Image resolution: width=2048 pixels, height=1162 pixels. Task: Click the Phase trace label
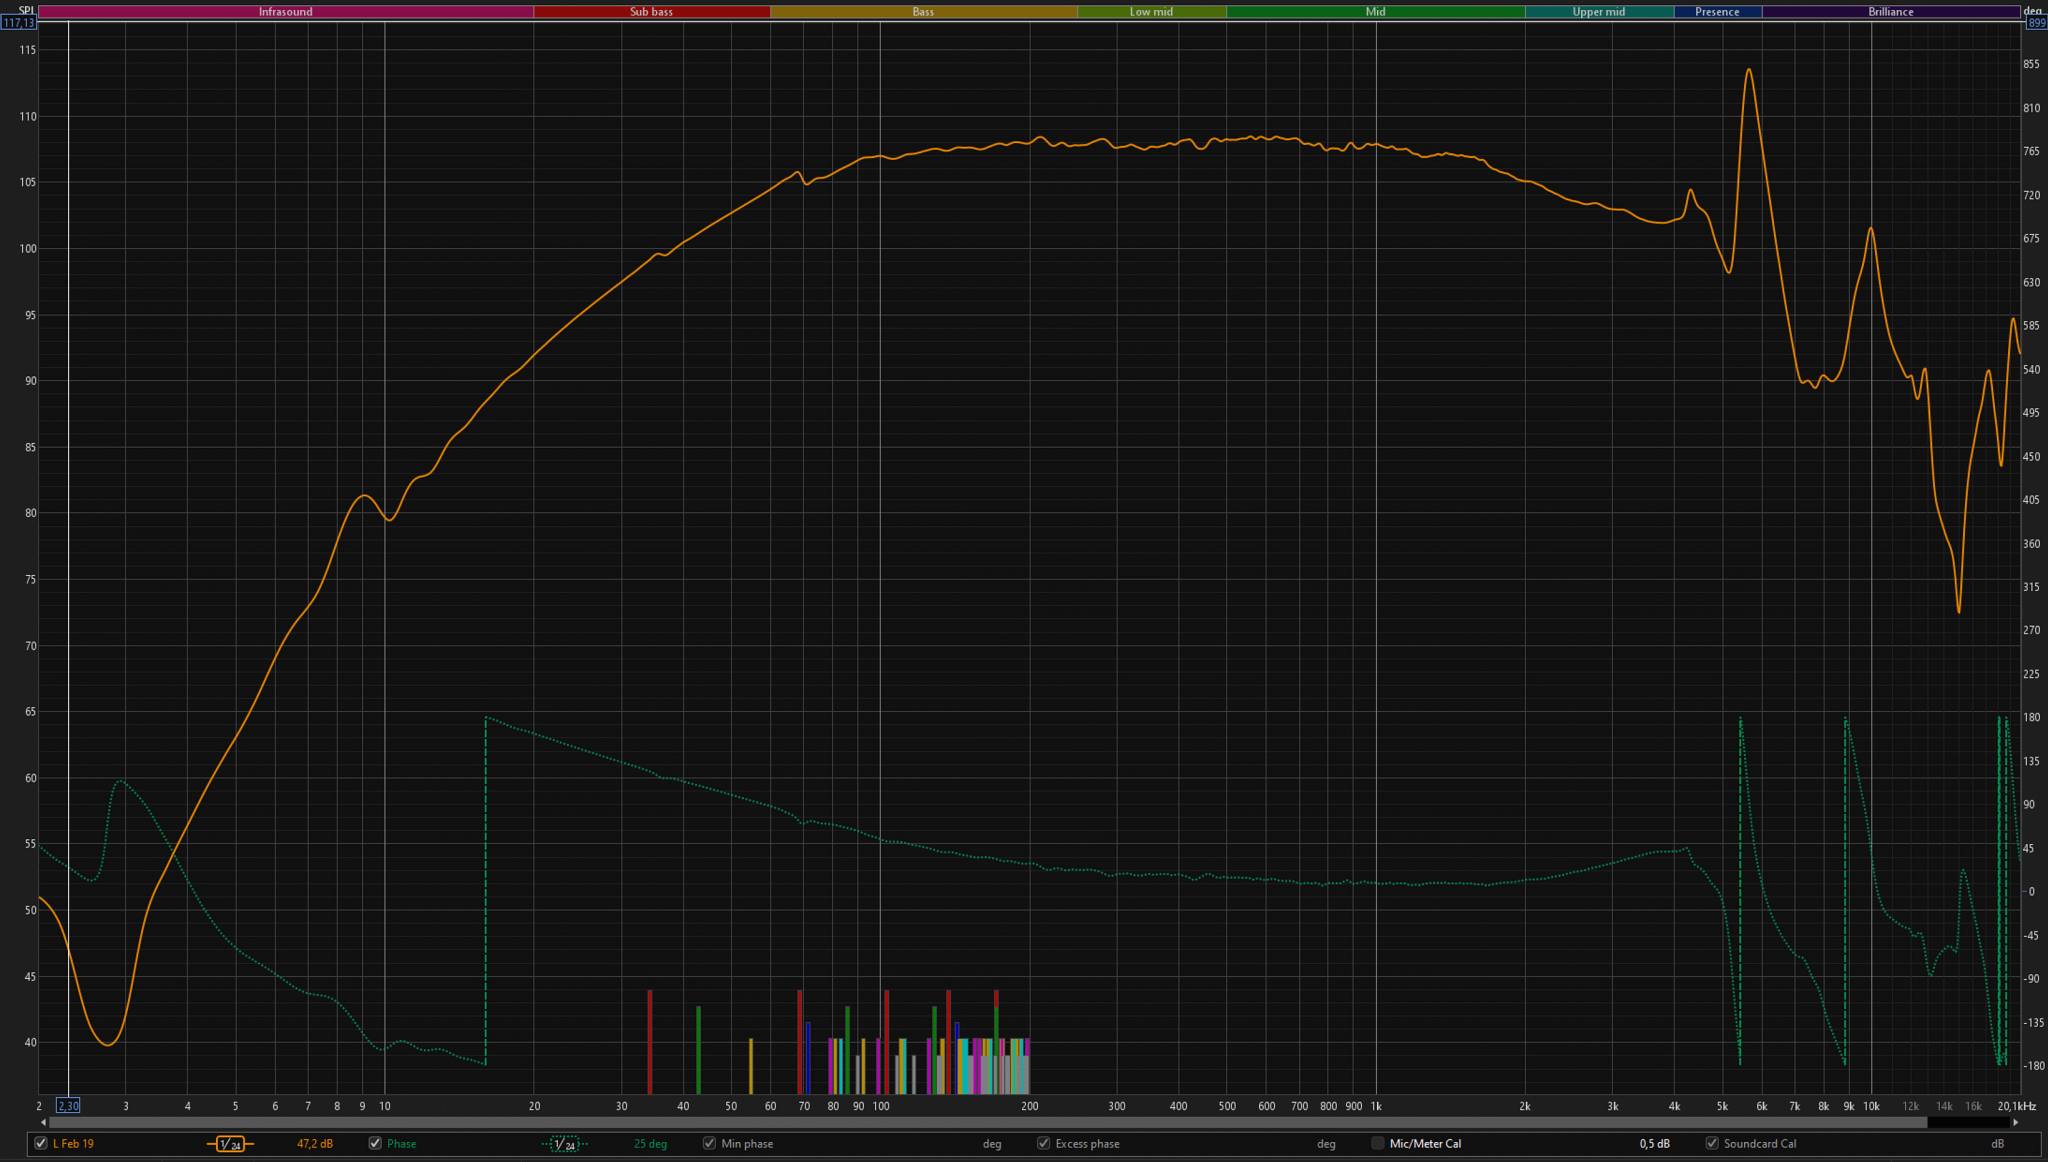coord(401,1144)
